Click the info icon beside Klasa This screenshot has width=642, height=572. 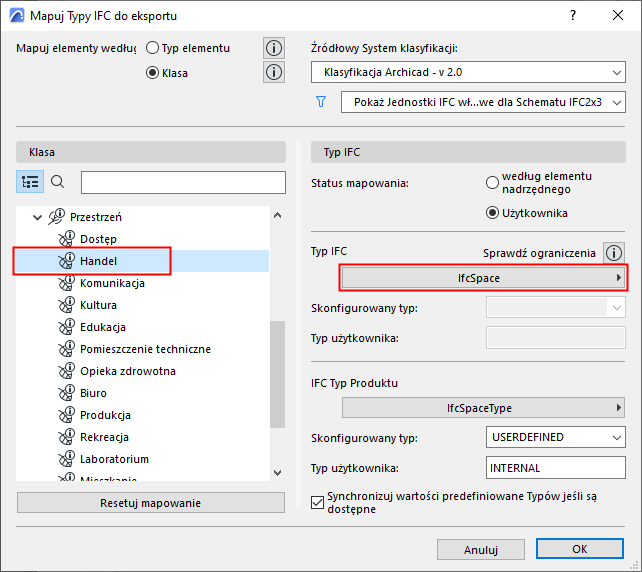(274, 72)
